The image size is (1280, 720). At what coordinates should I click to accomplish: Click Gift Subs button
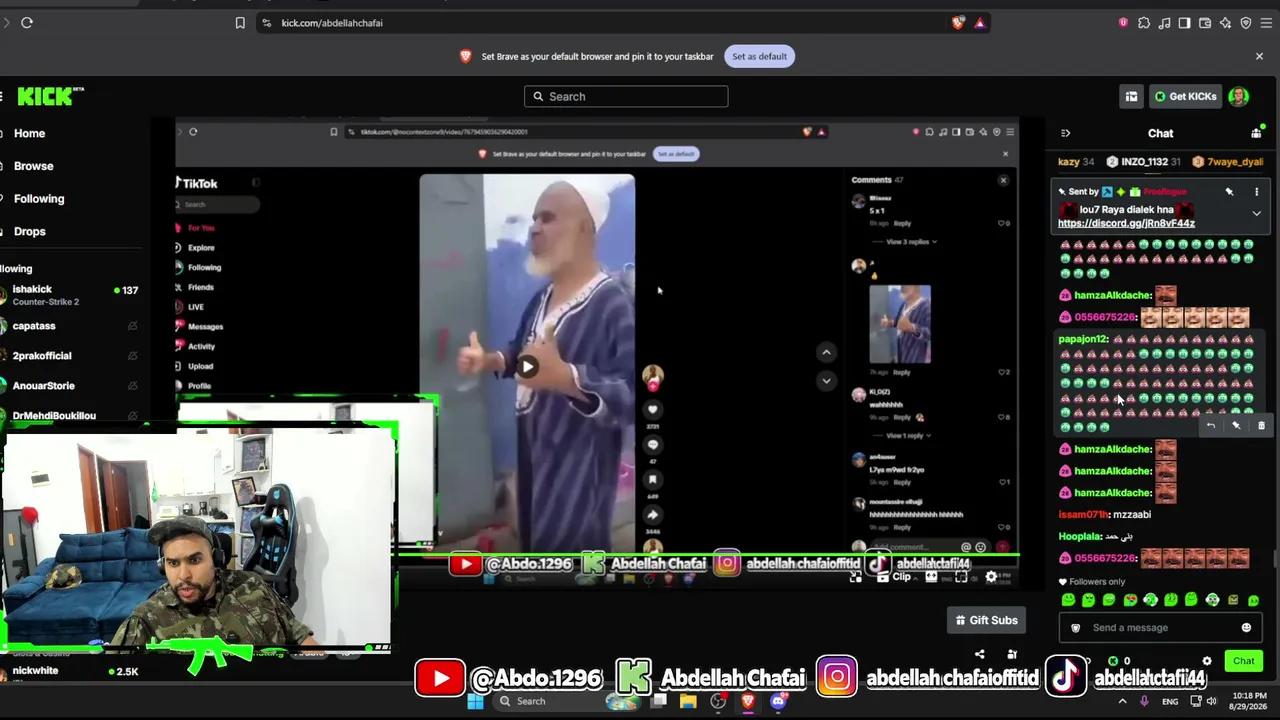pyautogui.click(x=986, y=620)
